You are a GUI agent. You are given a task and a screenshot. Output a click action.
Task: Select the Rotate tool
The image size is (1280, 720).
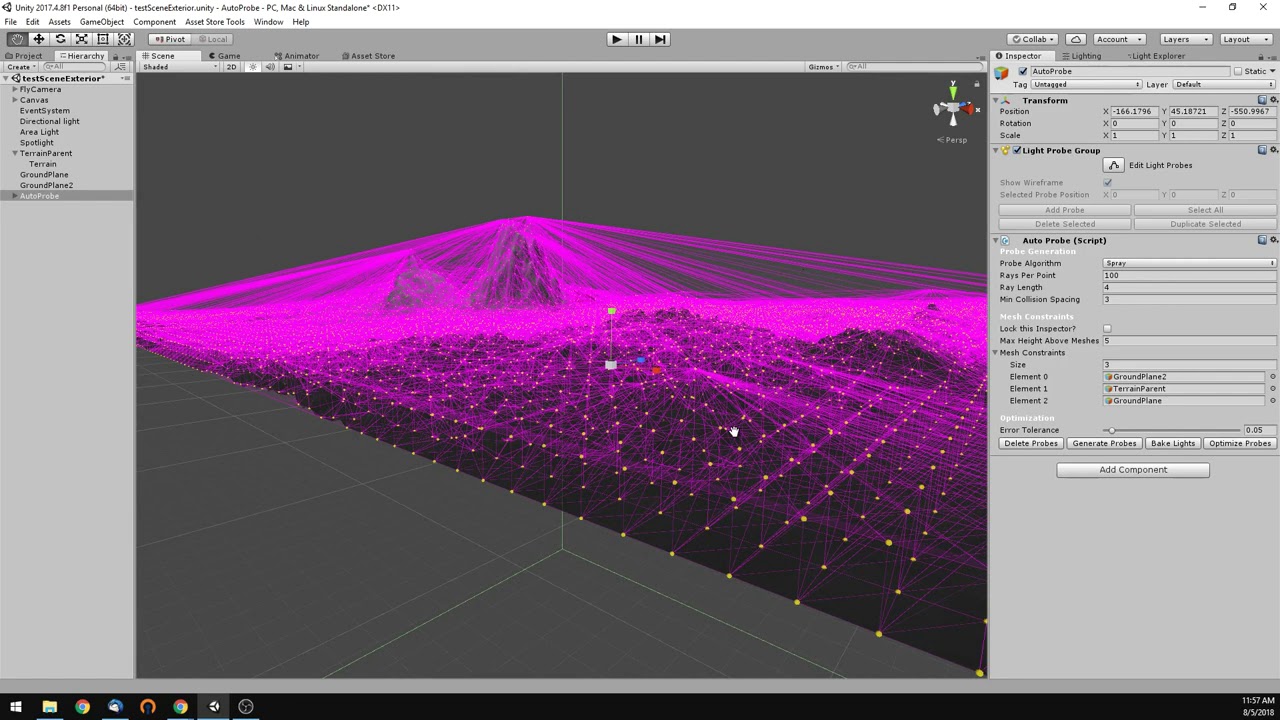pos(60,39)
